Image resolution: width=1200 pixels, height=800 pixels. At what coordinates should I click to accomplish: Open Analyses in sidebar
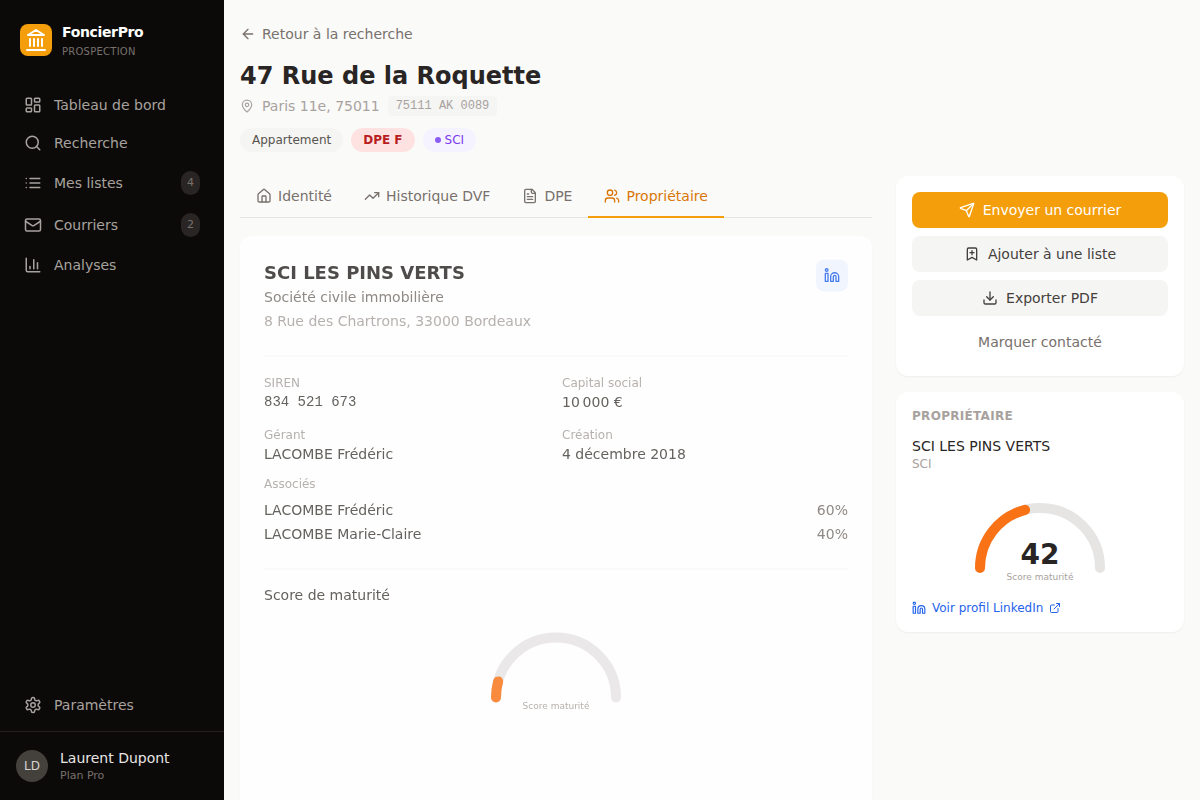[112, 265]
